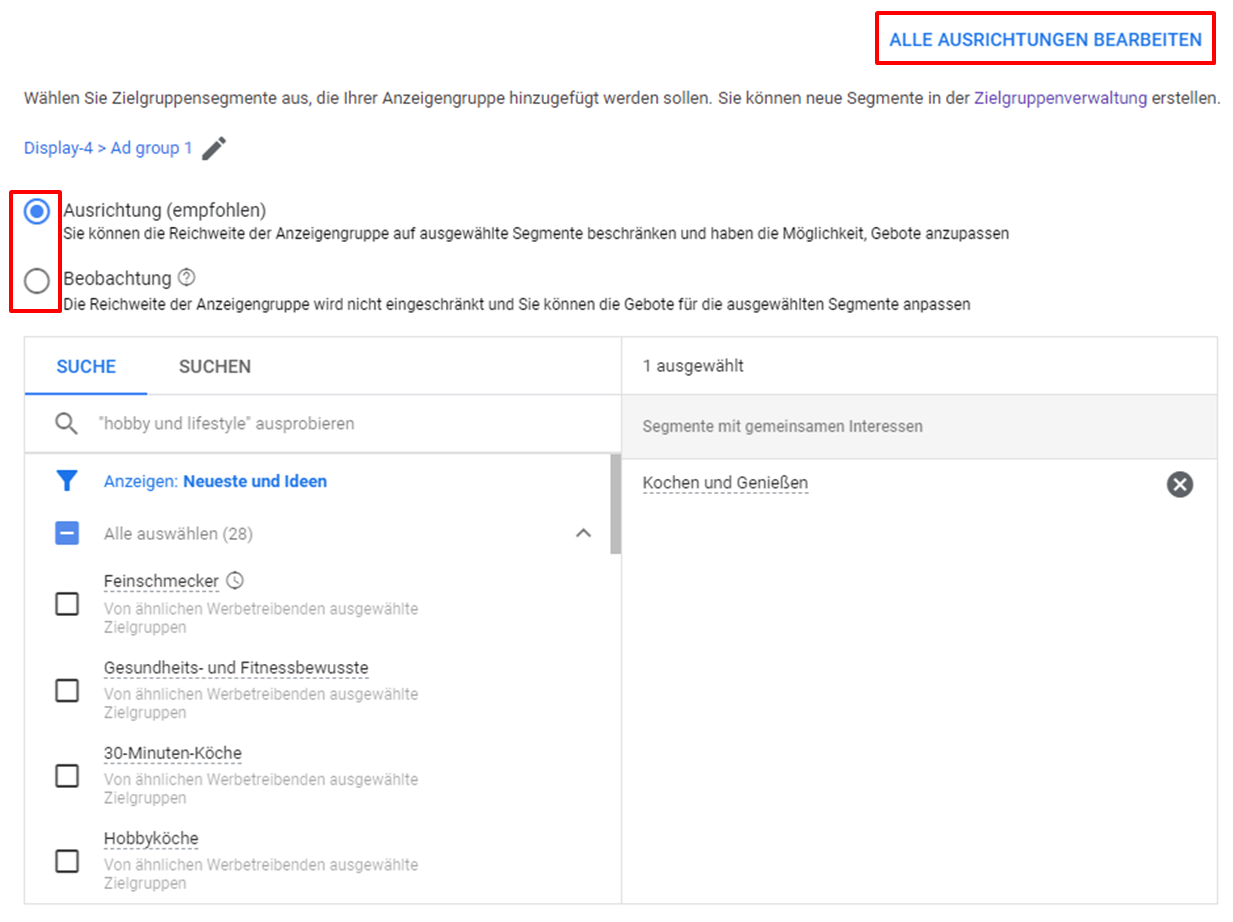Click the clock icon next to Feinschmecker
Image resolution: width=1233 pixels, height=922 pixels.
(x=235, y=580)
